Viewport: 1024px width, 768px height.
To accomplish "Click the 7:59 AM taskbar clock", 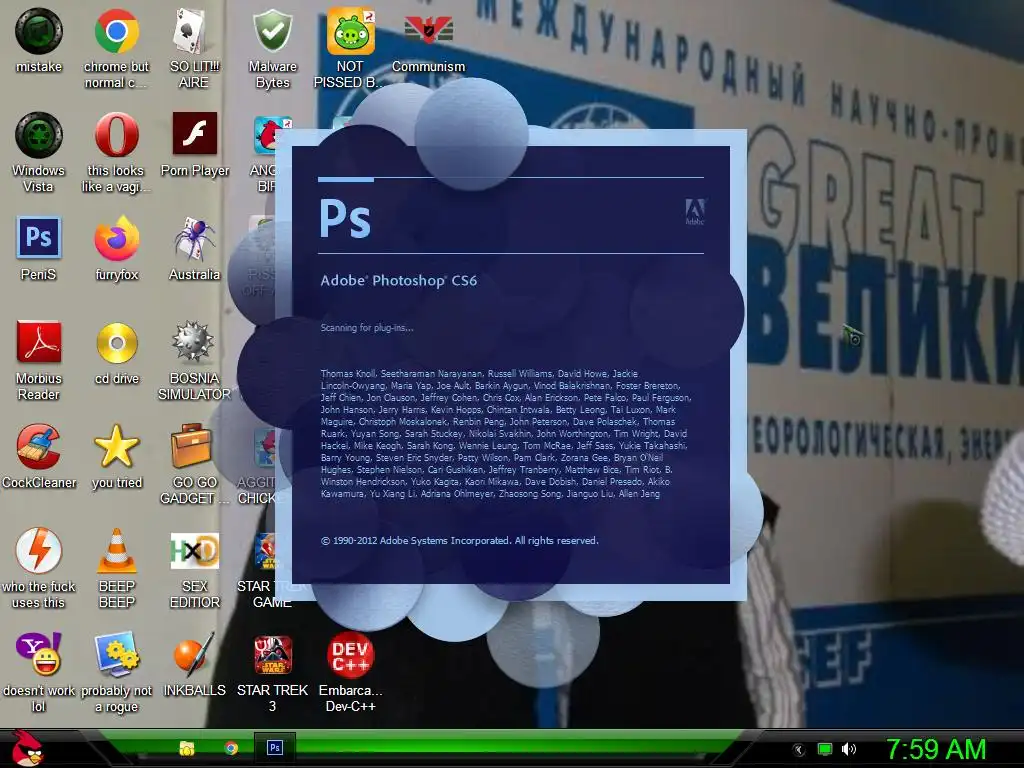I will [936, 750].
